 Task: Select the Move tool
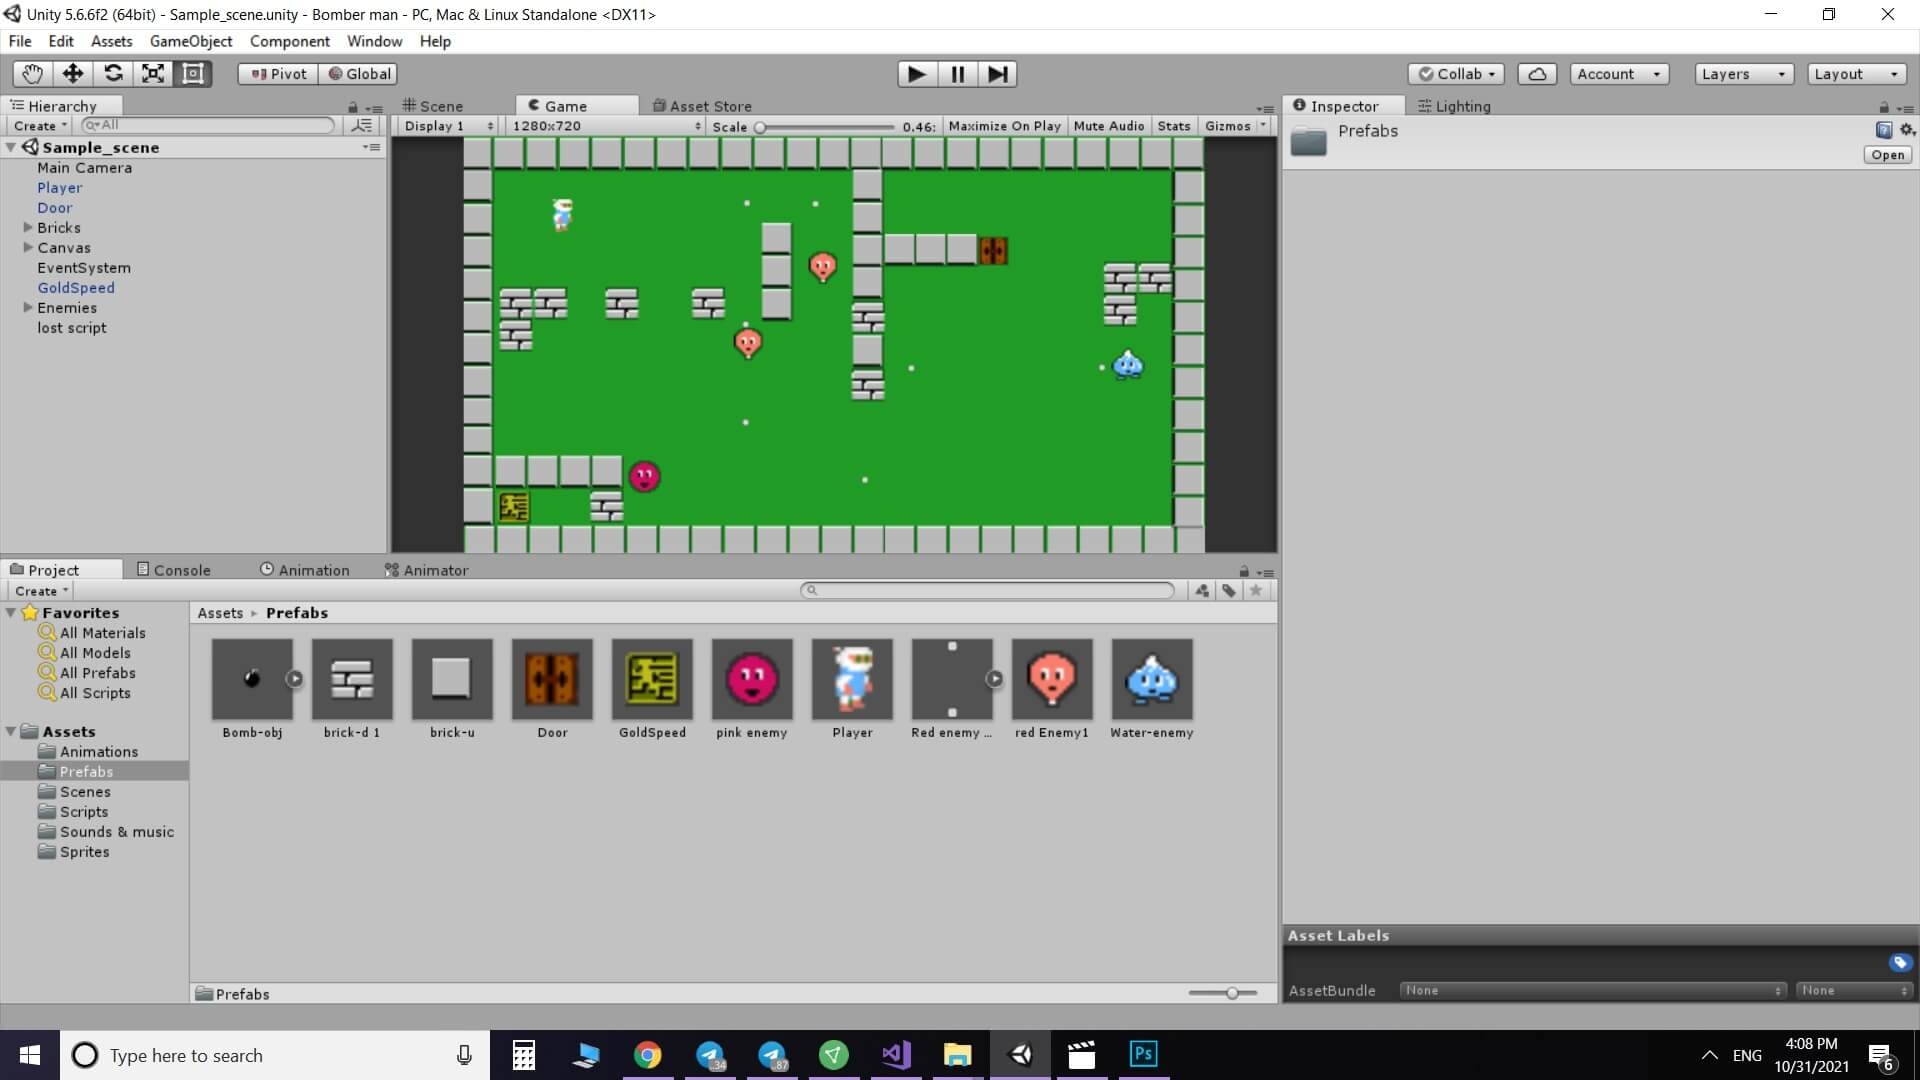pyautogui.click(x=72, y=74)
